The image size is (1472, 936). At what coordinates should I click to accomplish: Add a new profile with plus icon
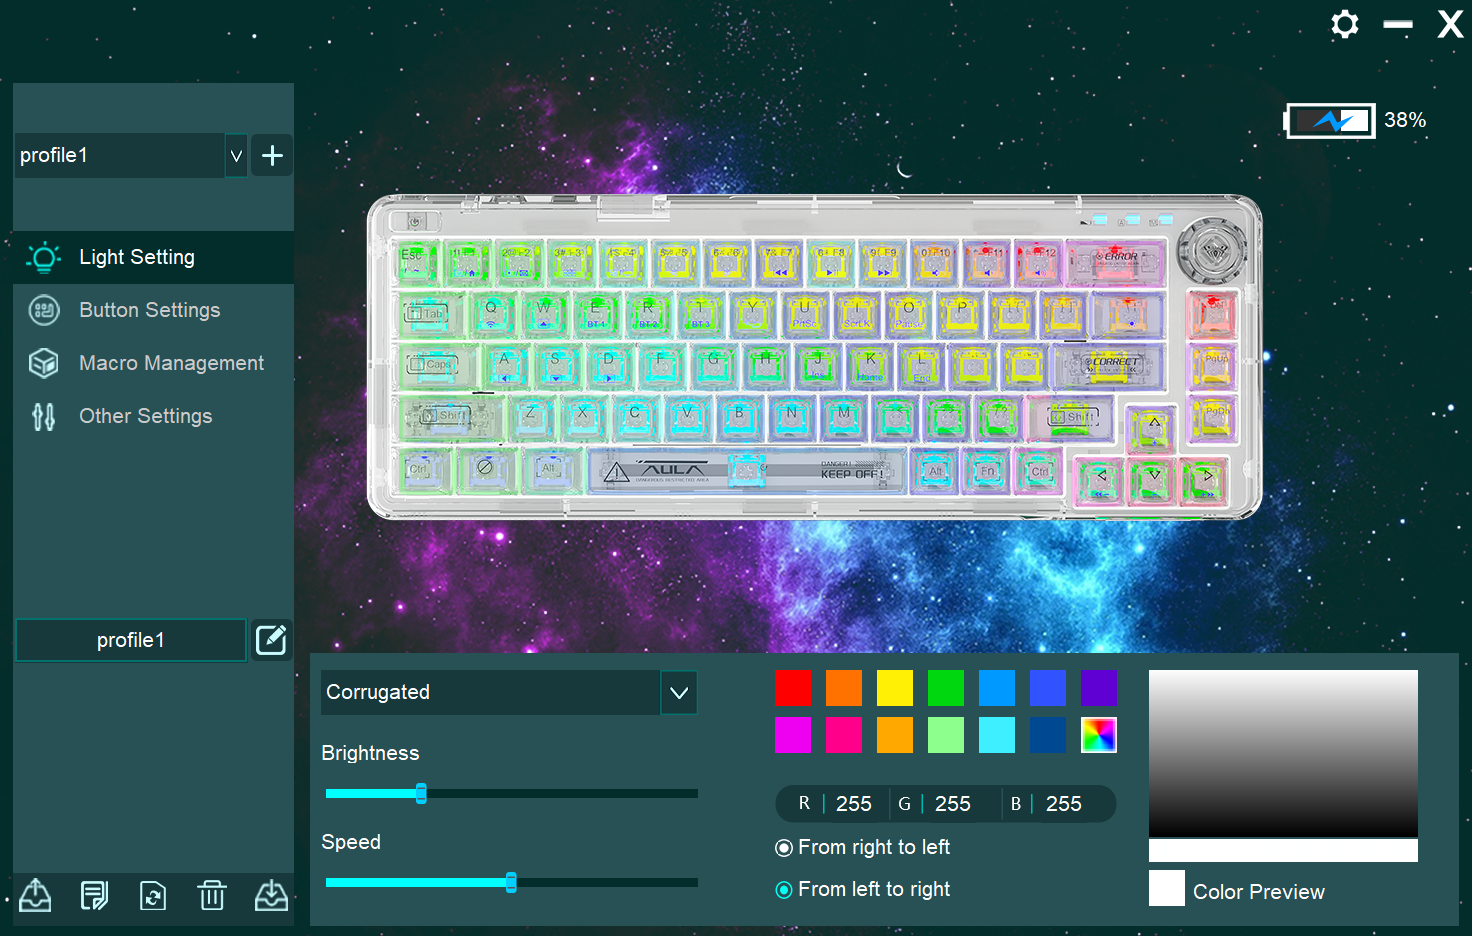point(272,156)
